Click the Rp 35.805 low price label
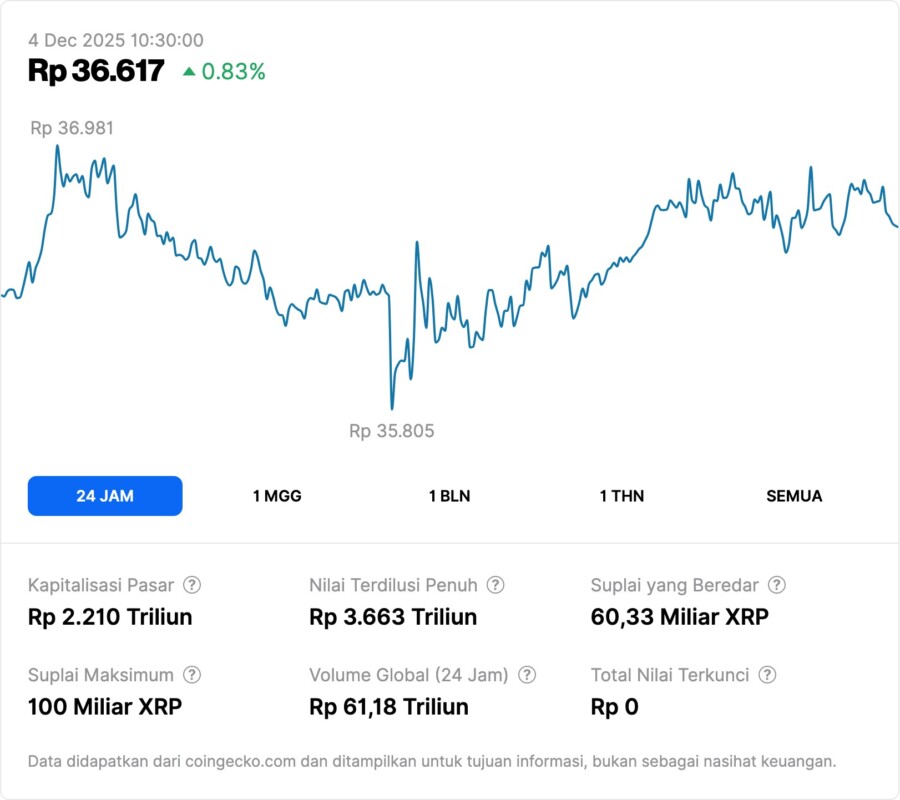This screenshot has width=900, height=800. tap(392, 431)
